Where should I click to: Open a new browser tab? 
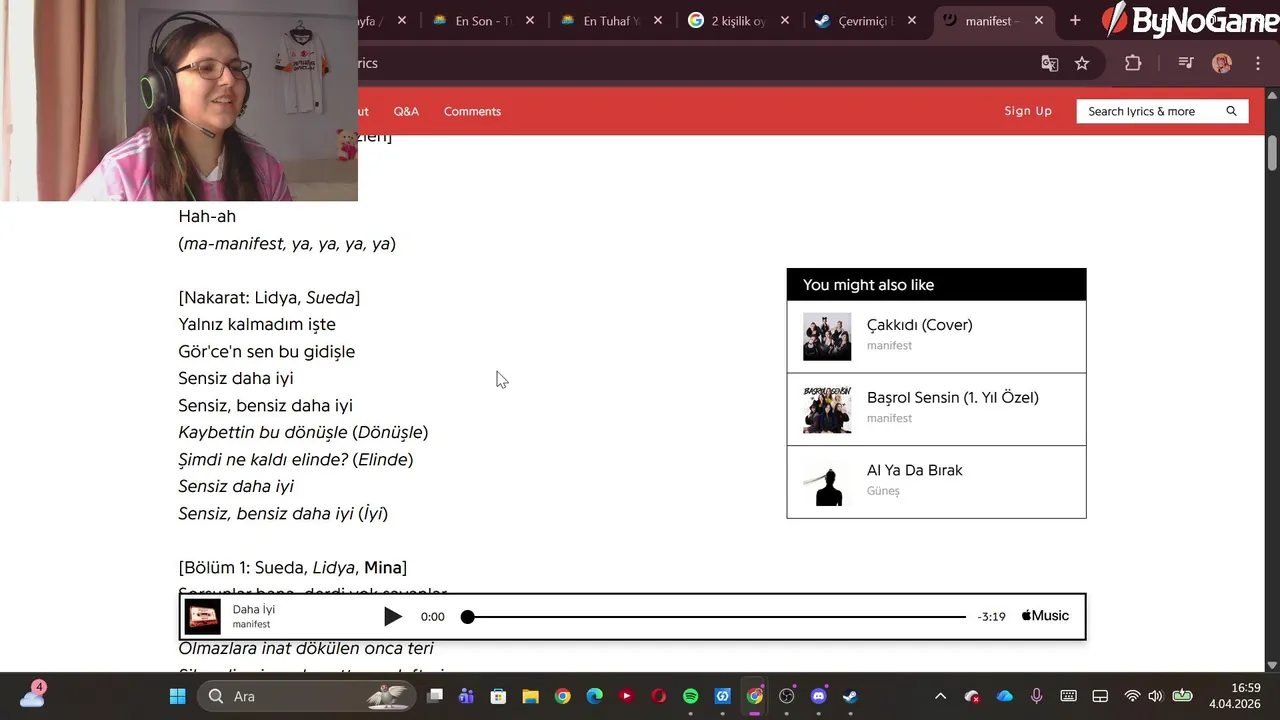(1075, 20)
